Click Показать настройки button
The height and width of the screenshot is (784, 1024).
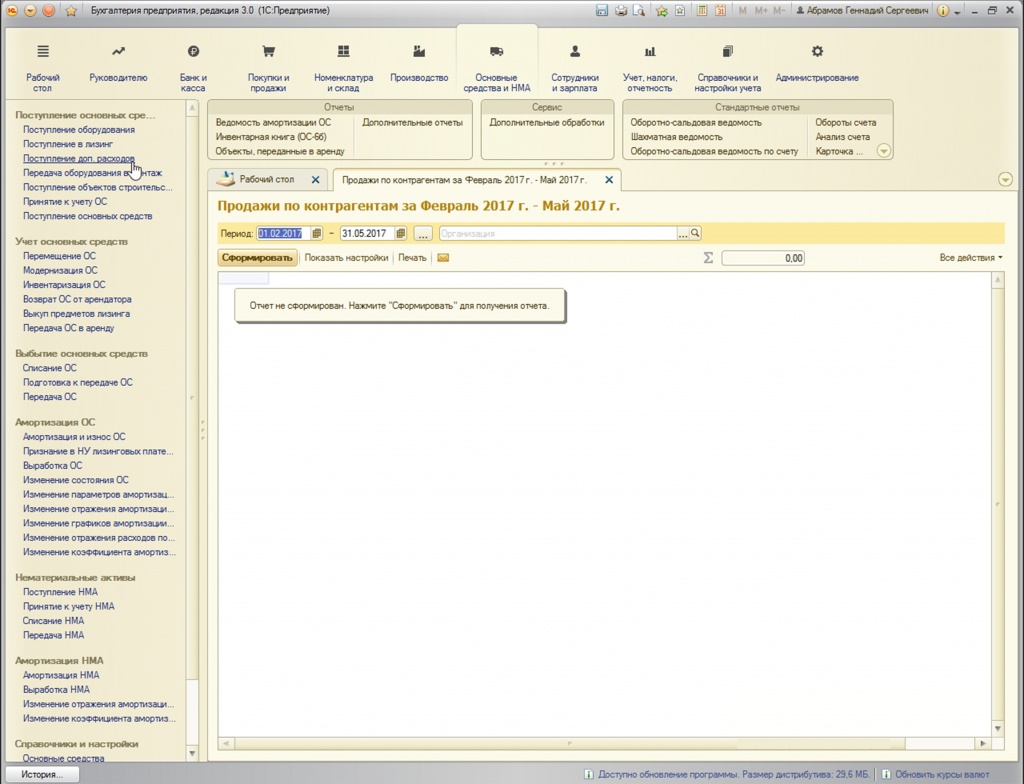346,257
